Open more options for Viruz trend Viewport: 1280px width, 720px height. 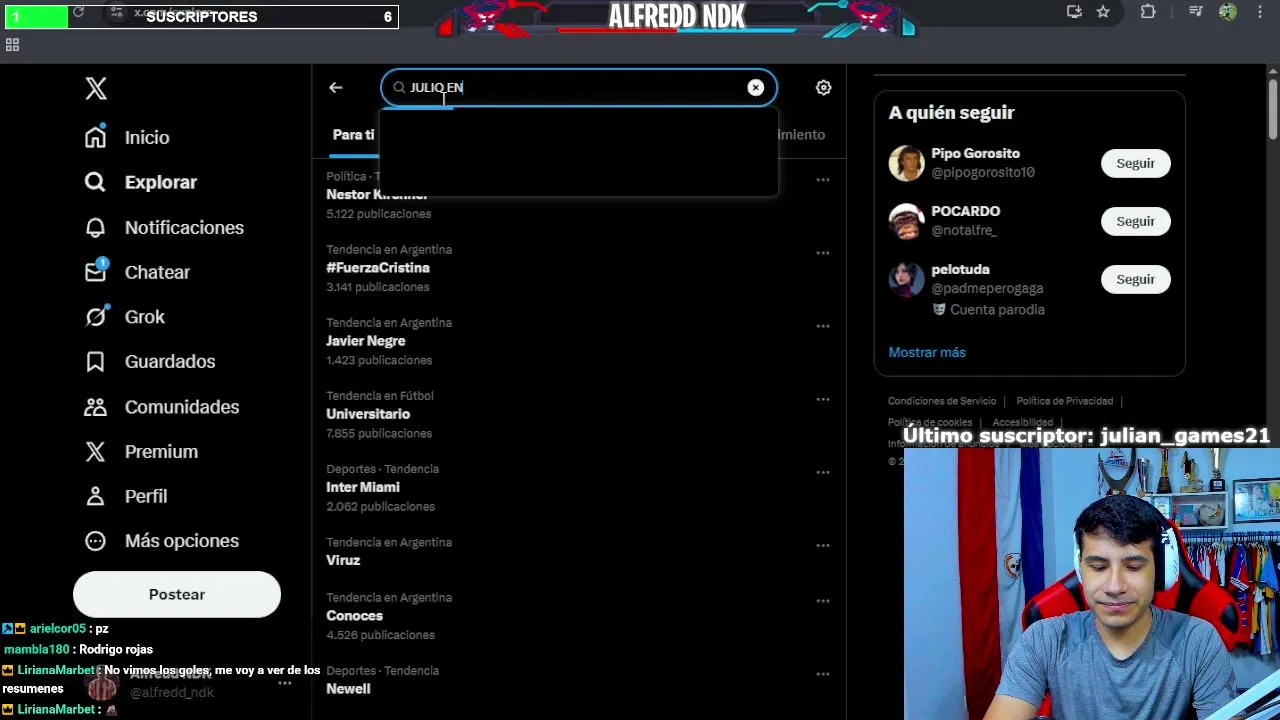pos(822,545)
